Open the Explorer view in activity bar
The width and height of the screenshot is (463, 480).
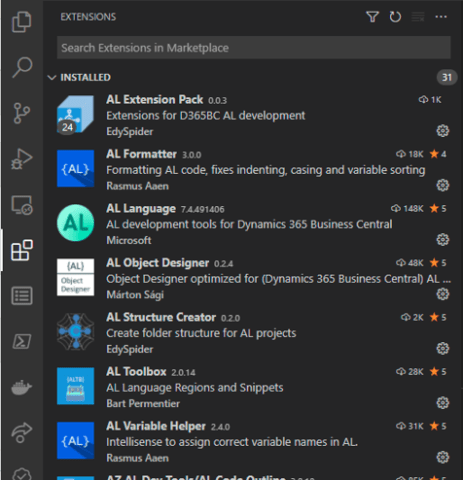(22, 22)
